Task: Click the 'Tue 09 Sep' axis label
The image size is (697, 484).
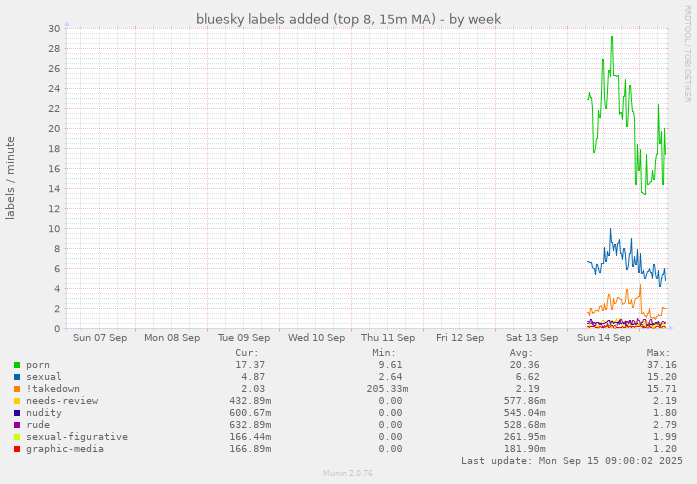Action: pos(244,338)
